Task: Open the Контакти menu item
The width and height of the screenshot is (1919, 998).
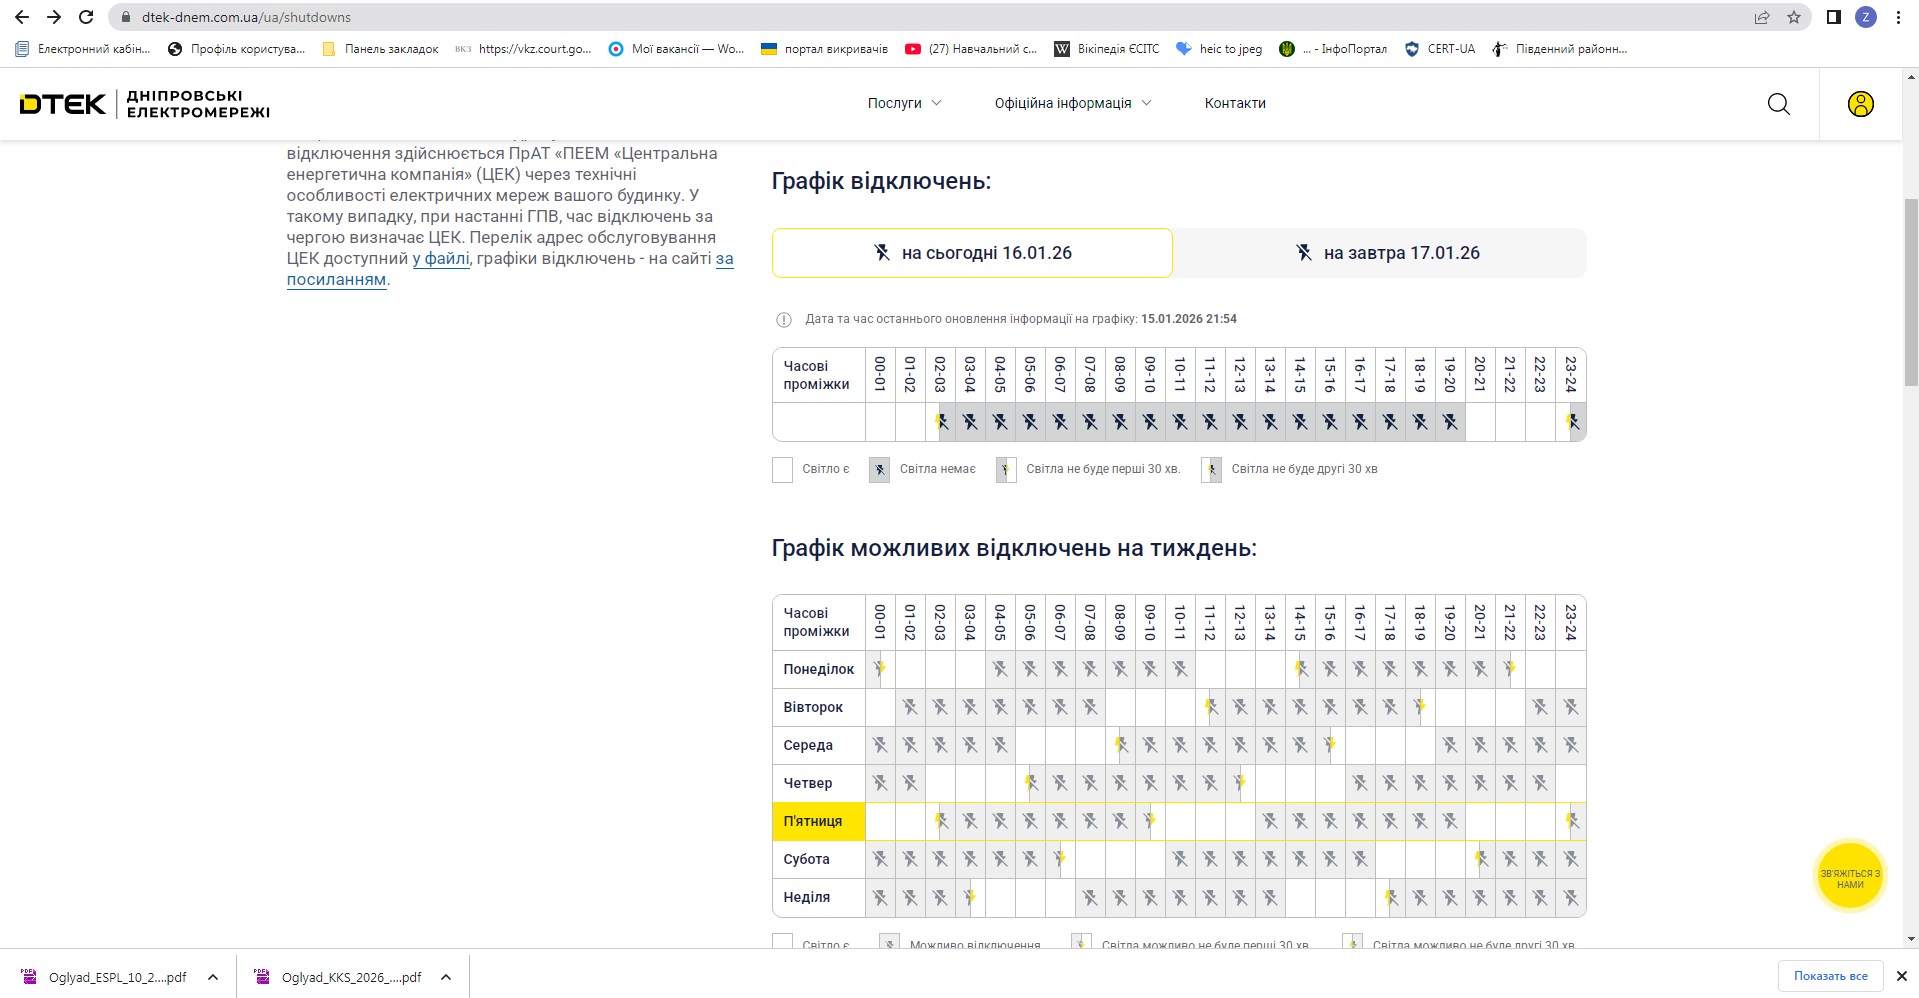Action: [1235, 103]
